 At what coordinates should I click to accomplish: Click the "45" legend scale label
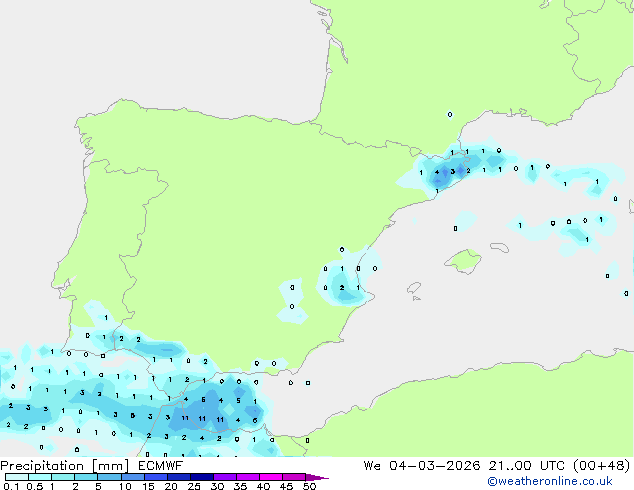286,486
